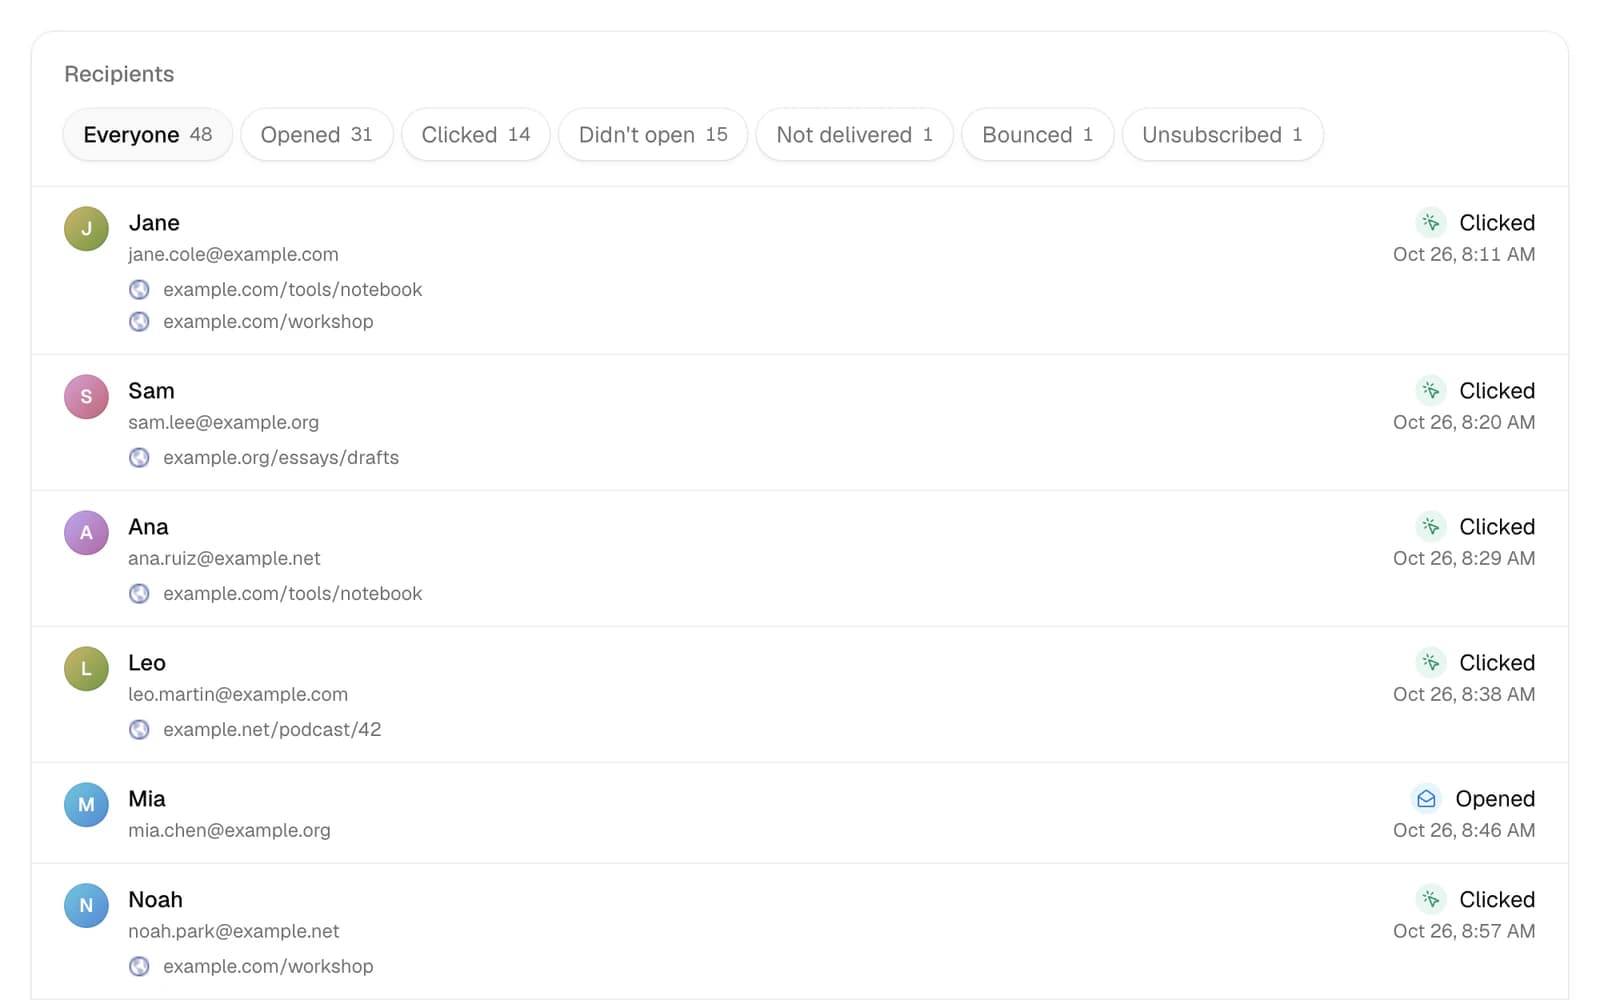
Task: Click the timestamp Oct 26, 8:11 AM
Action: pos(1464,254)
